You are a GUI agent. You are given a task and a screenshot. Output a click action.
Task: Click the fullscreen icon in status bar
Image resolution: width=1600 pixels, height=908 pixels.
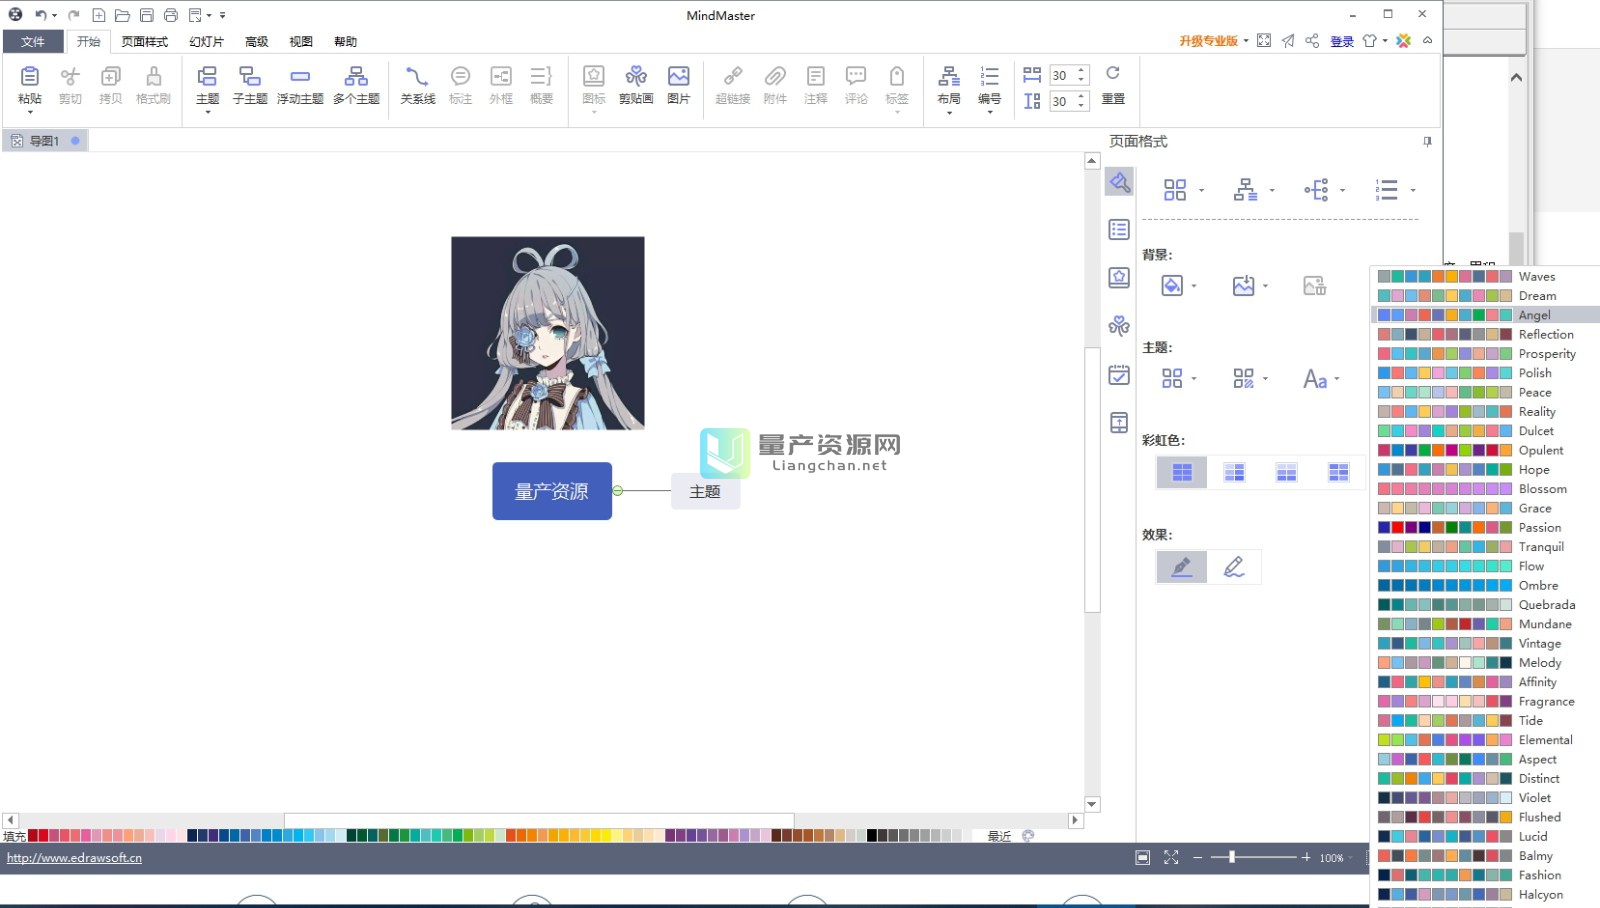click(x=1171, y=858)
